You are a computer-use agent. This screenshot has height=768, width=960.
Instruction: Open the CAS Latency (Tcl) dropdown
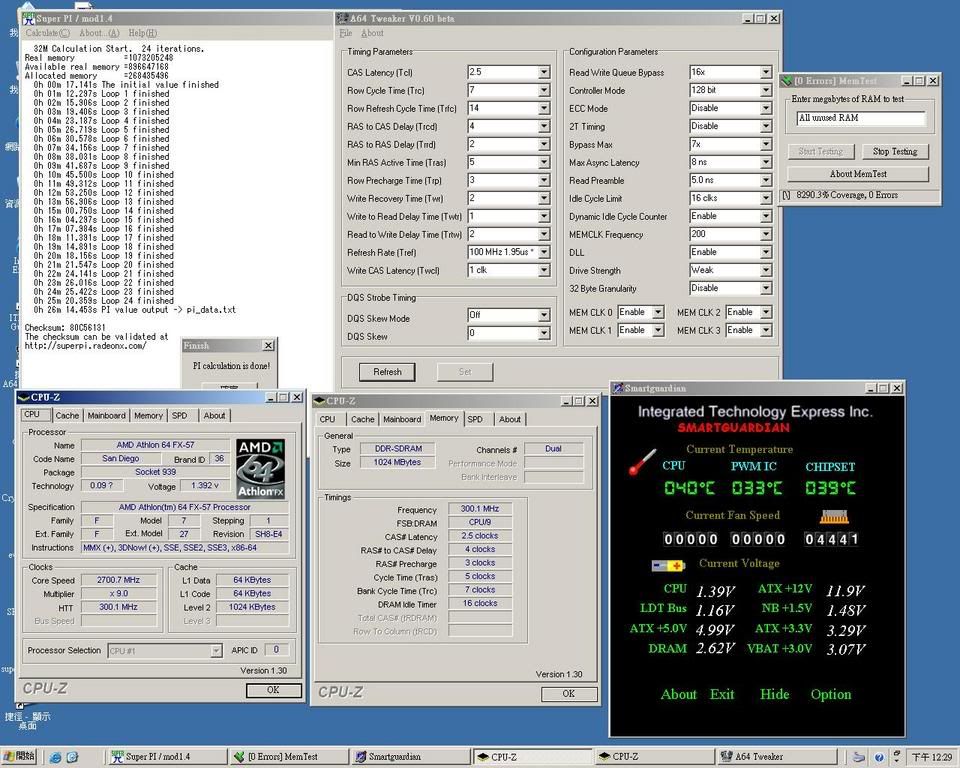[544, 72]
